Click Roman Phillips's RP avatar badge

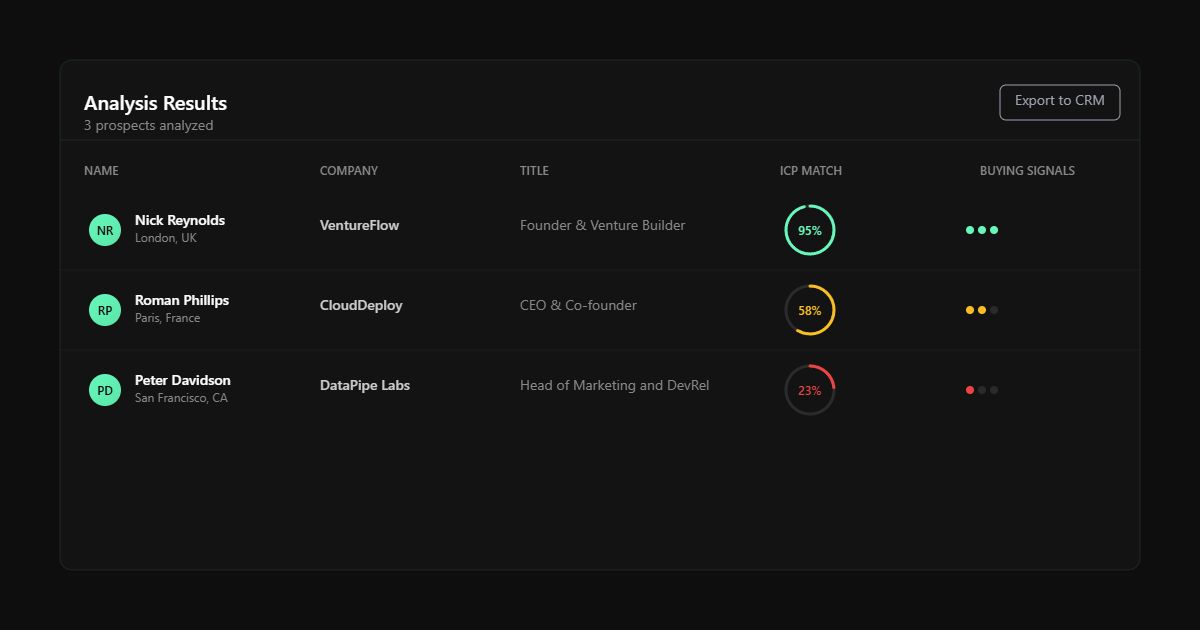(105, 310)
